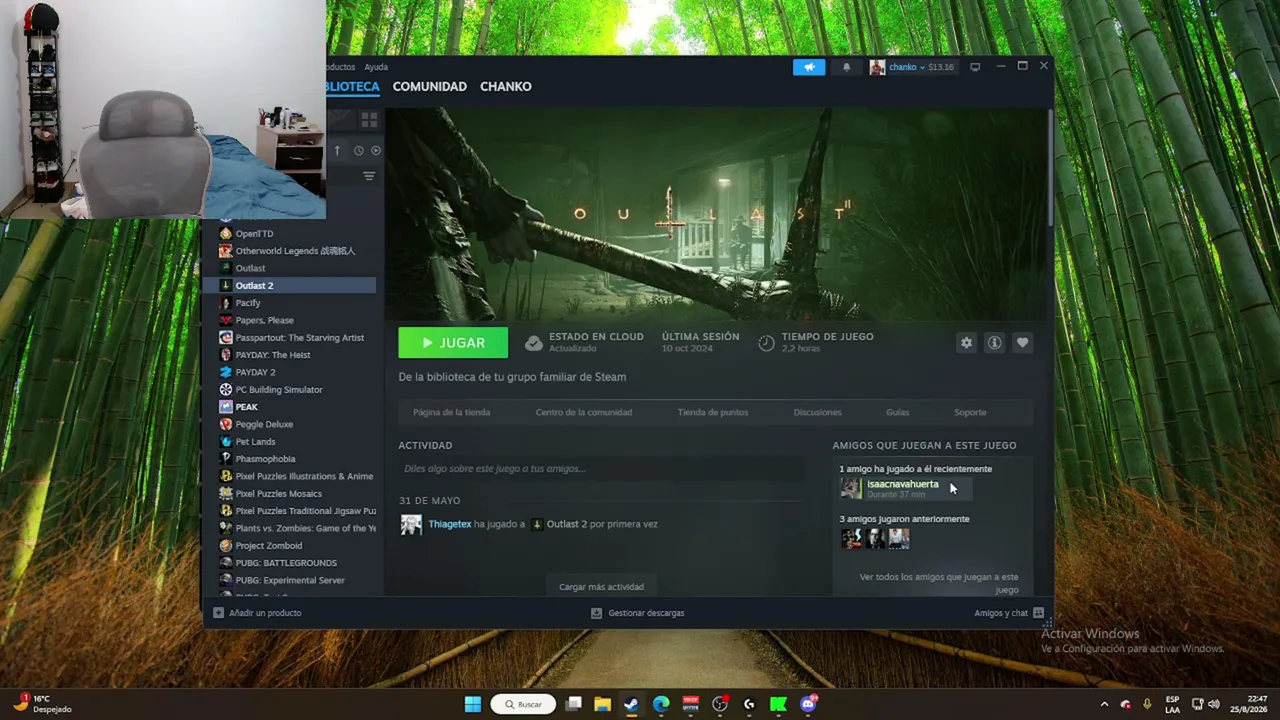Click Añadir un producto button
The height and width of the screenshot is (720, 1280).
pos(257,613)
